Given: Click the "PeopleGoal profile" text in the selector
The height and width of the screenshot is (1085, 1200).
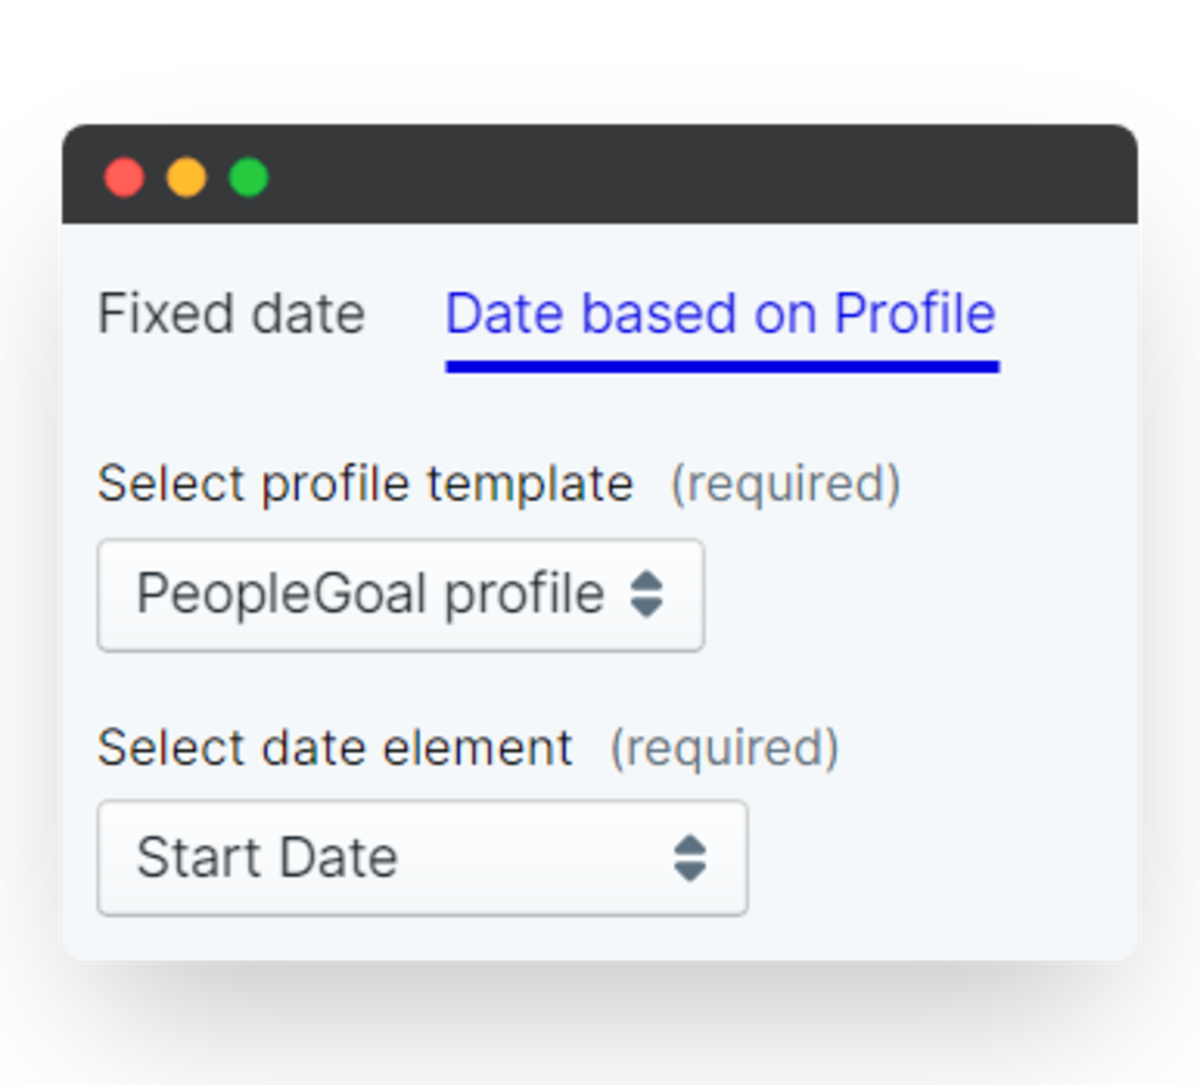Looking at the screenshot, I should pyautogui.click(x=369, y=595).
